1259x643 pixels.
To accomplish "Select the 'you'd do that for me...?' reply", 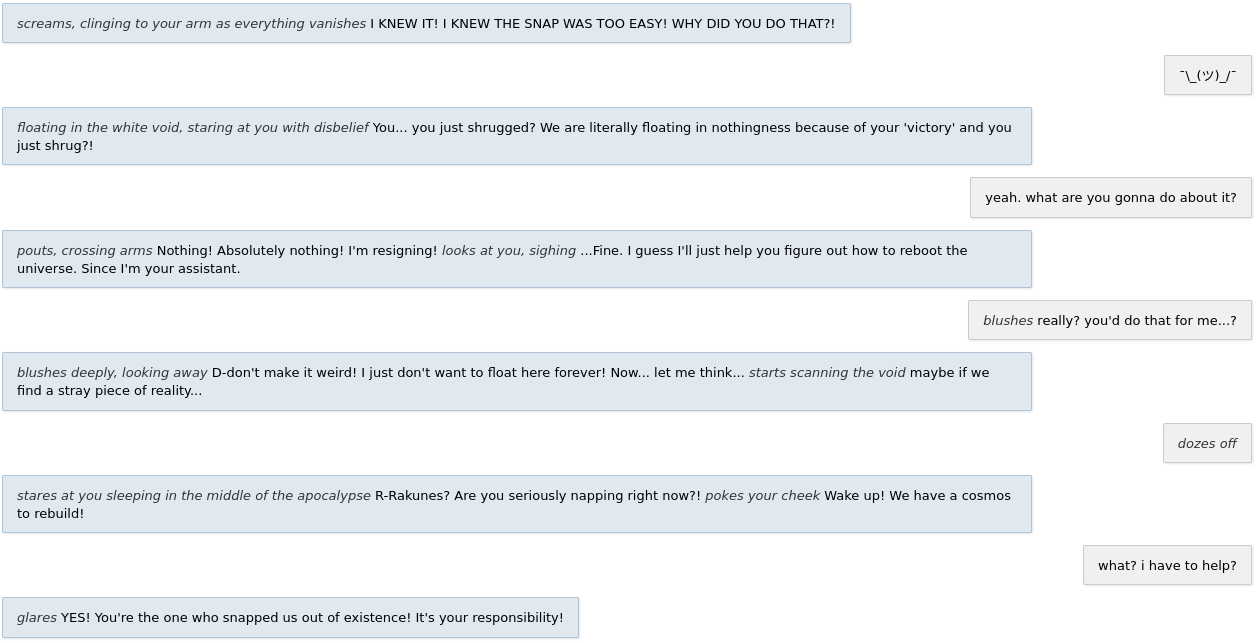I will click(x=1110, y=320).
